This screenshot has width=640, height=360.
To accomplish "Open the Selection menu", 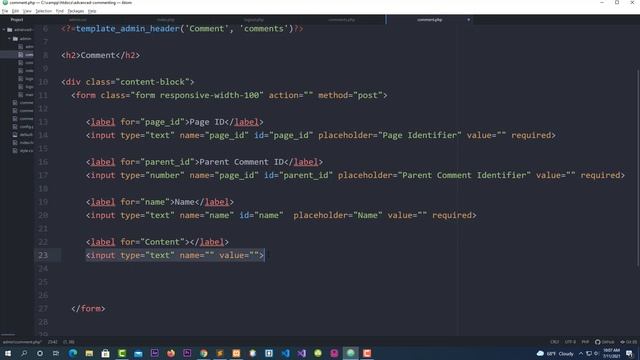I will pyautogui.click(x=43, y=11).
